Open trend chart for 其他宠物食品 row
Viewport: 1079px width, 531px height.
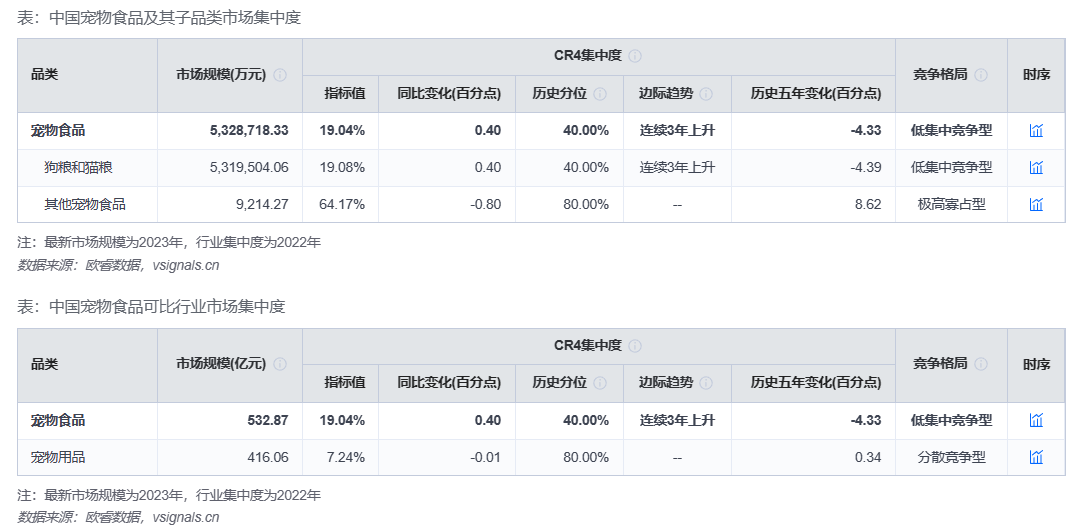click(1036, 205)
